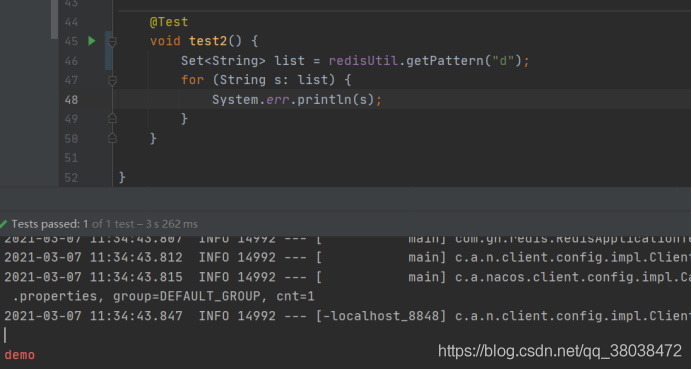Click line number 52 in gutter
692x370 pixels.
71,177
